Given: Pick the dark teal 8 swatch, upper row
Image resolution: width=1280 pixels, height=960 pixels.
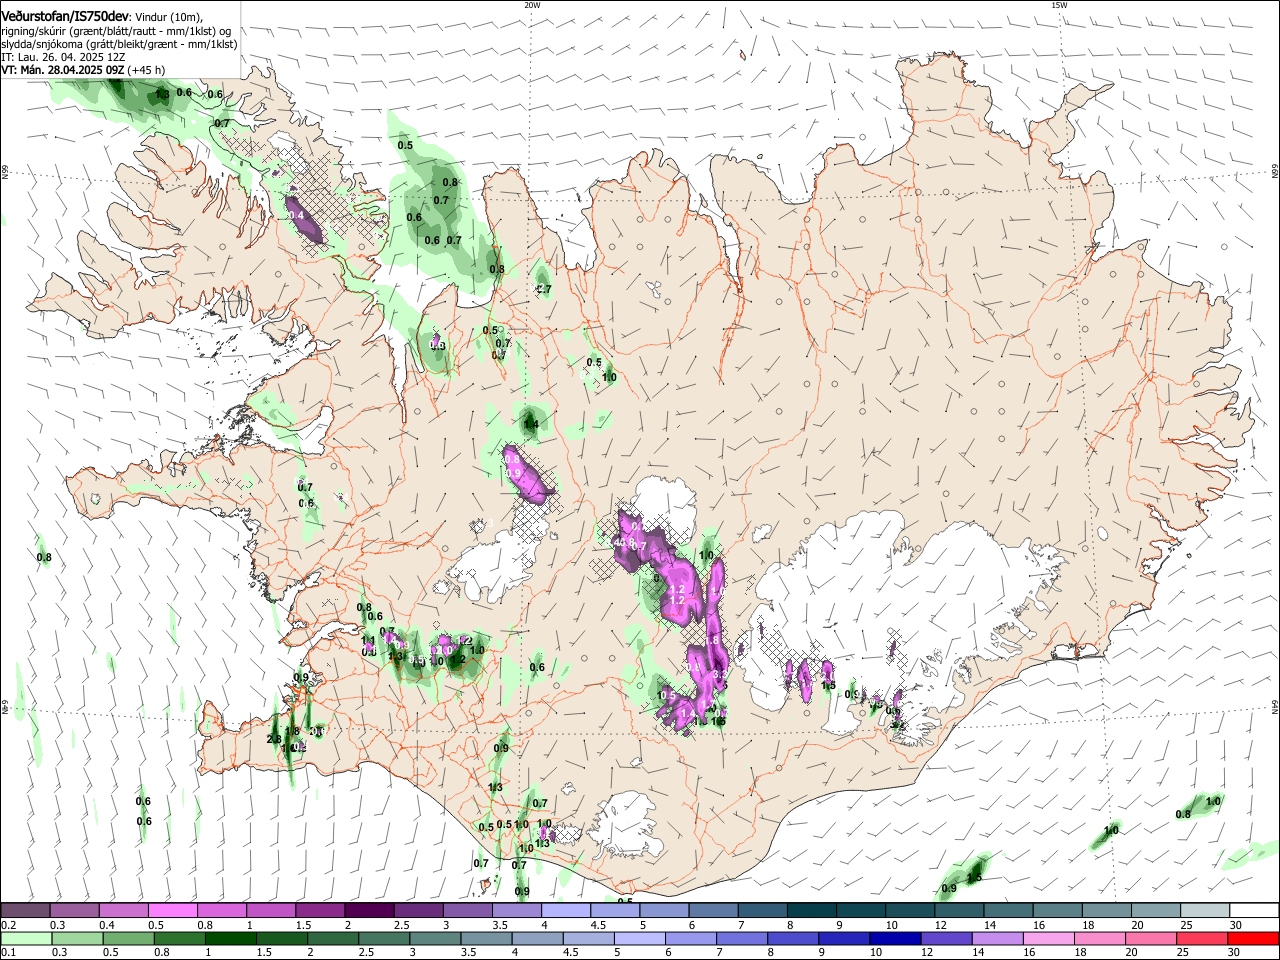Looking at the screenshot, I should pos(812,911).
